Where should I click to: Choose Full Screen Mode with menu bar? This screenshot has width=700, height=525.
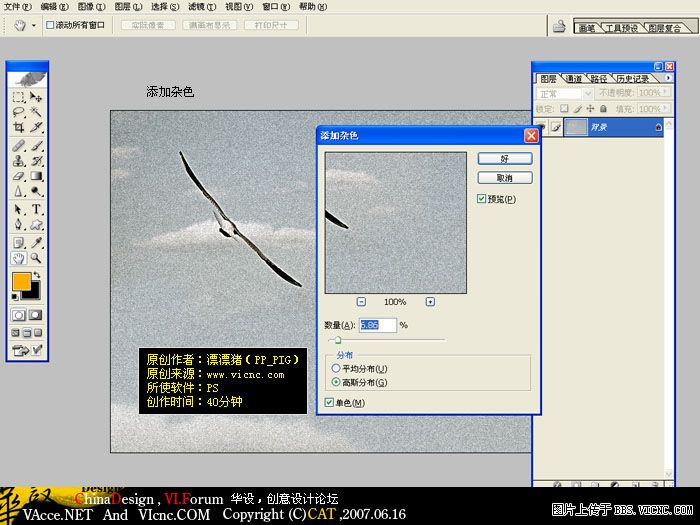point(27,333)
